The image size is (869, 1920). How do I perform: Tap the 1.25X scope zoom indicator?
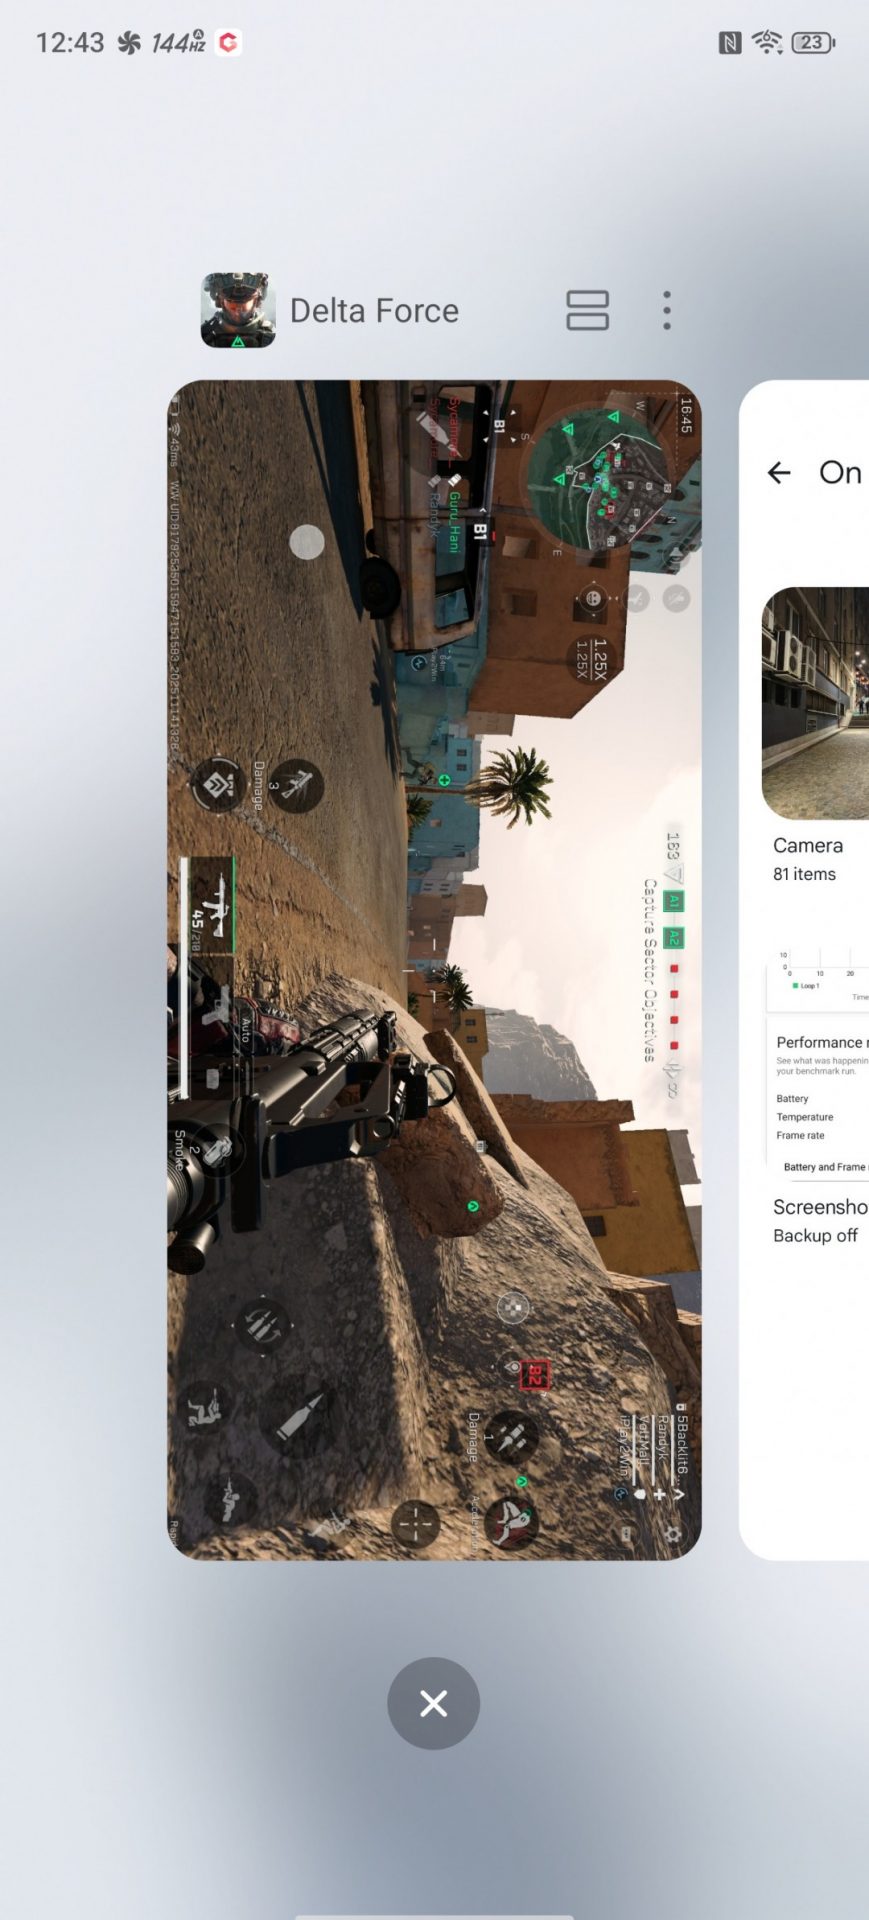(x=589, y=660)
